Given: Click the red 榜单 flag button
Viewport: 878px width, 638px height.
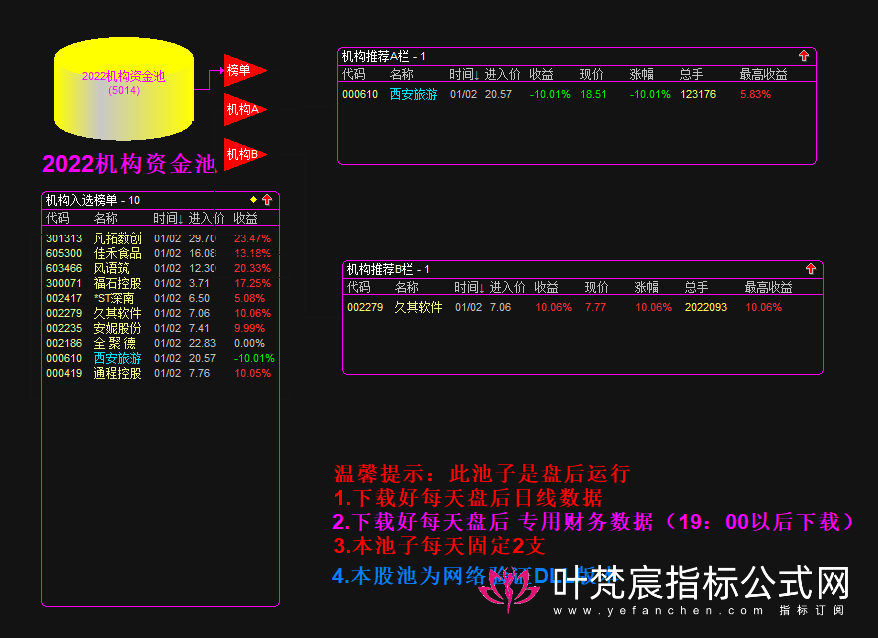Looking at the screenshot, I should [x=244, y=71].
